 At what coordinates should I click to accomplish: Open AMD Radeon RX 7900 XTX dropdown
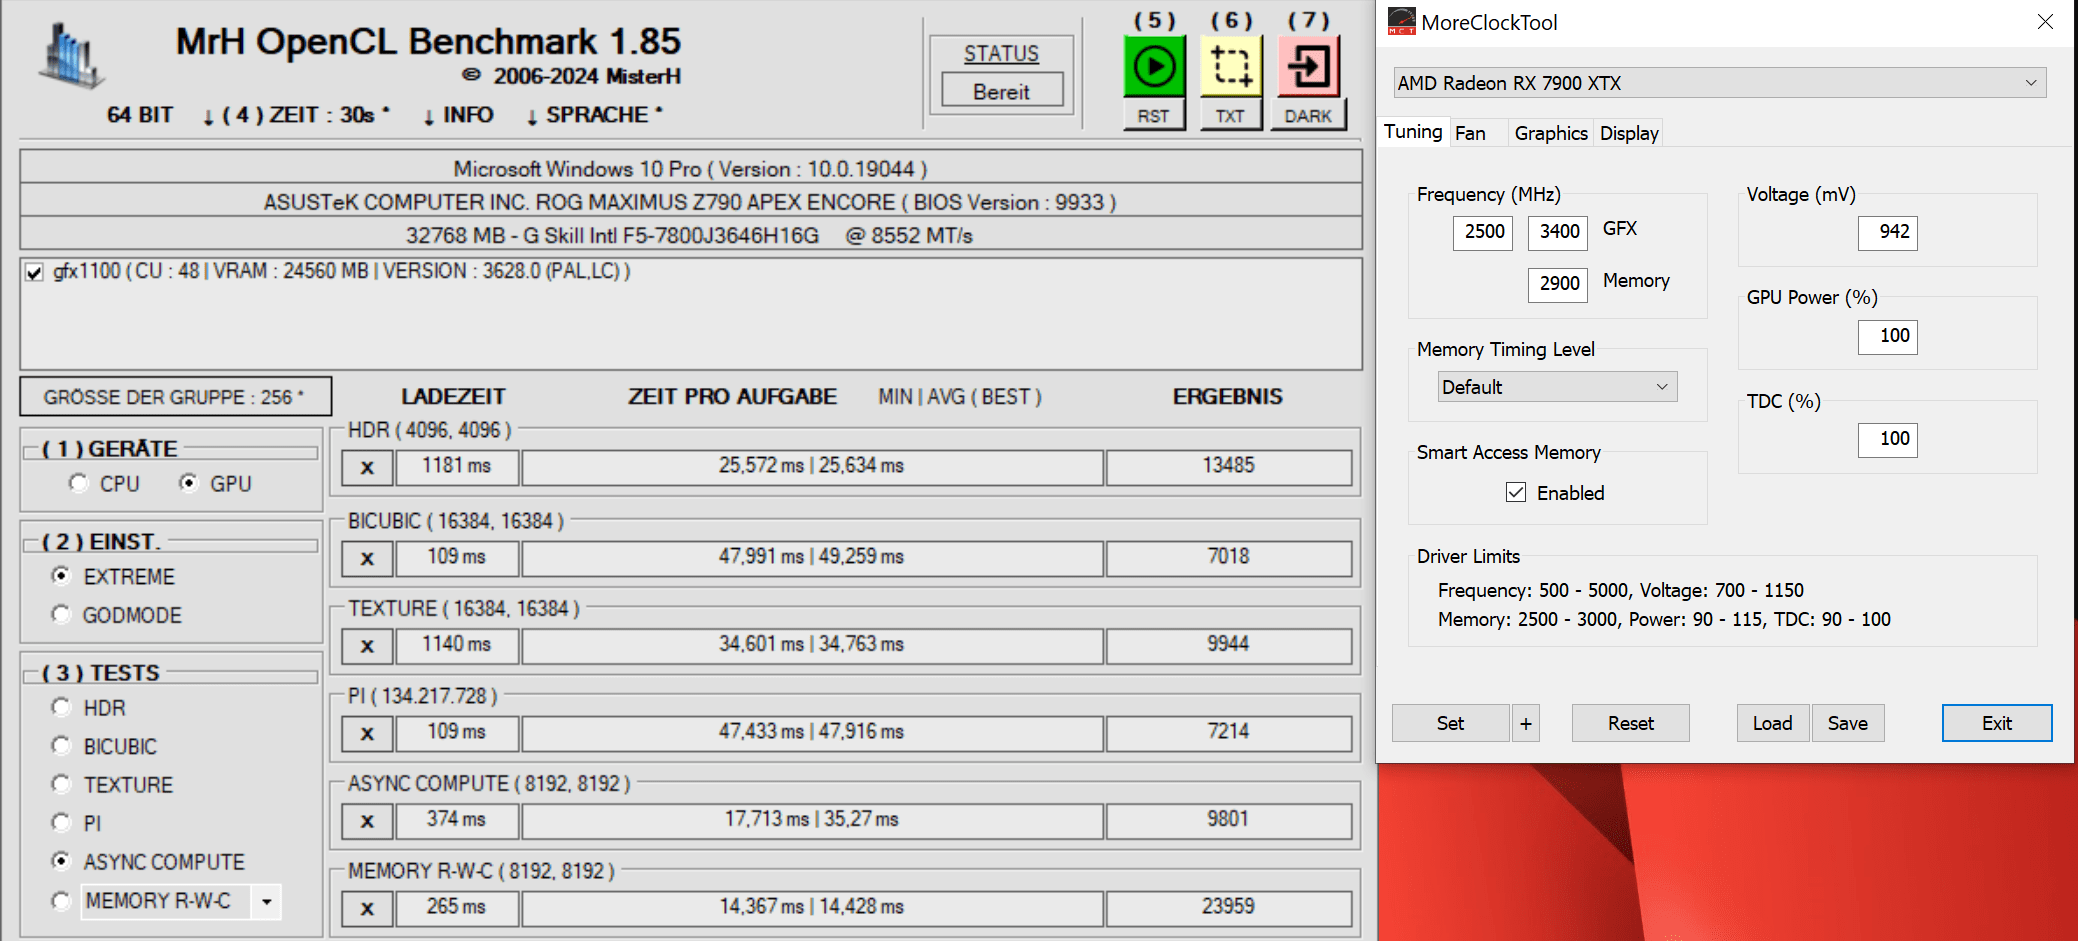click(x=1720, y=83)
